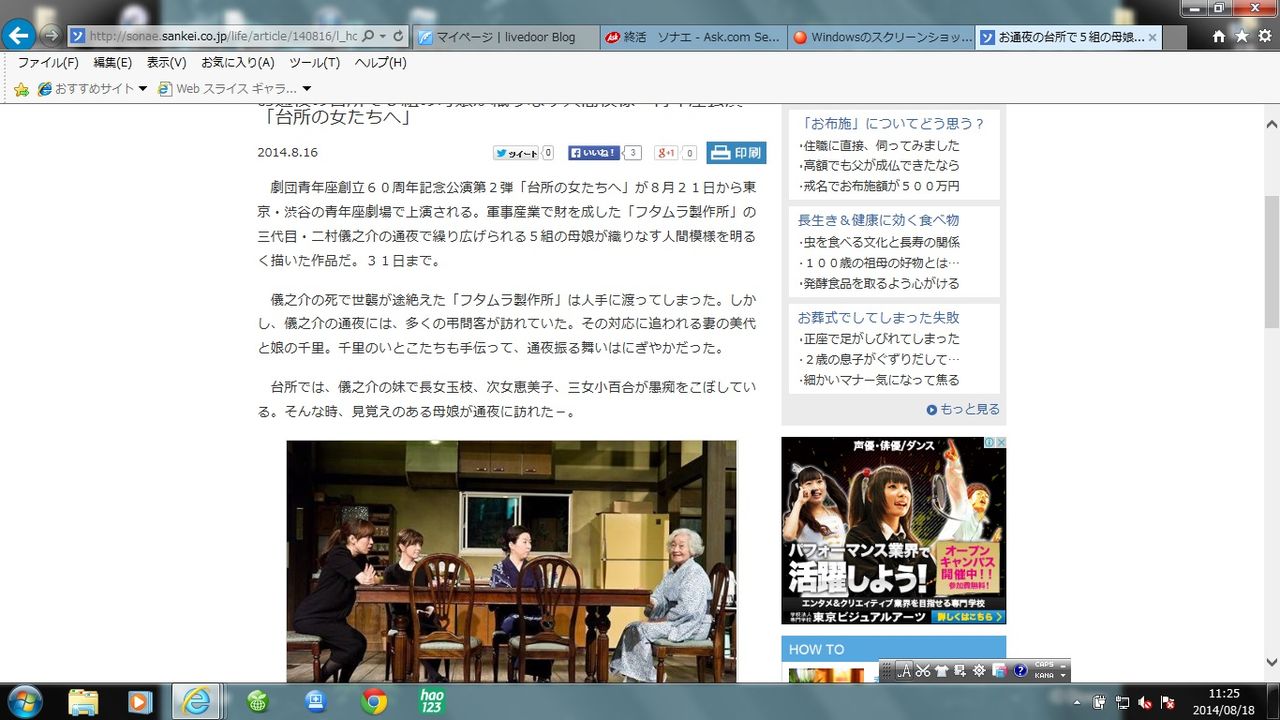Click the Add to Favorites bar star icon
The image size is (1280, 720).
pyautogui.click(x=21, y=89)
